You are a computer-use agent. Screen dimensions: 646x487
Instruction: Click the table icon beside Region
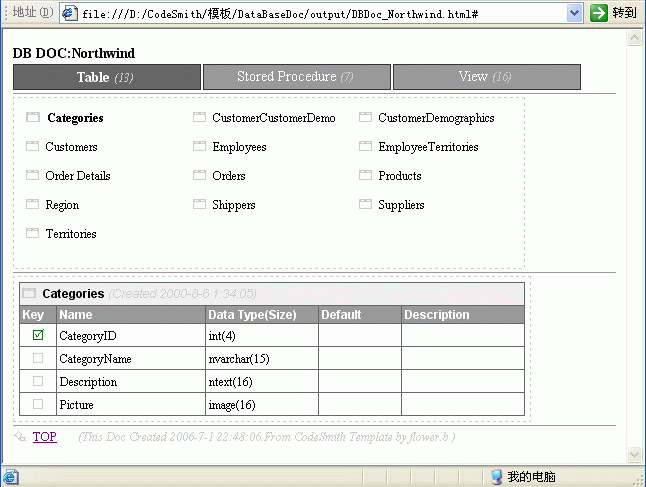tap(33, 204)
